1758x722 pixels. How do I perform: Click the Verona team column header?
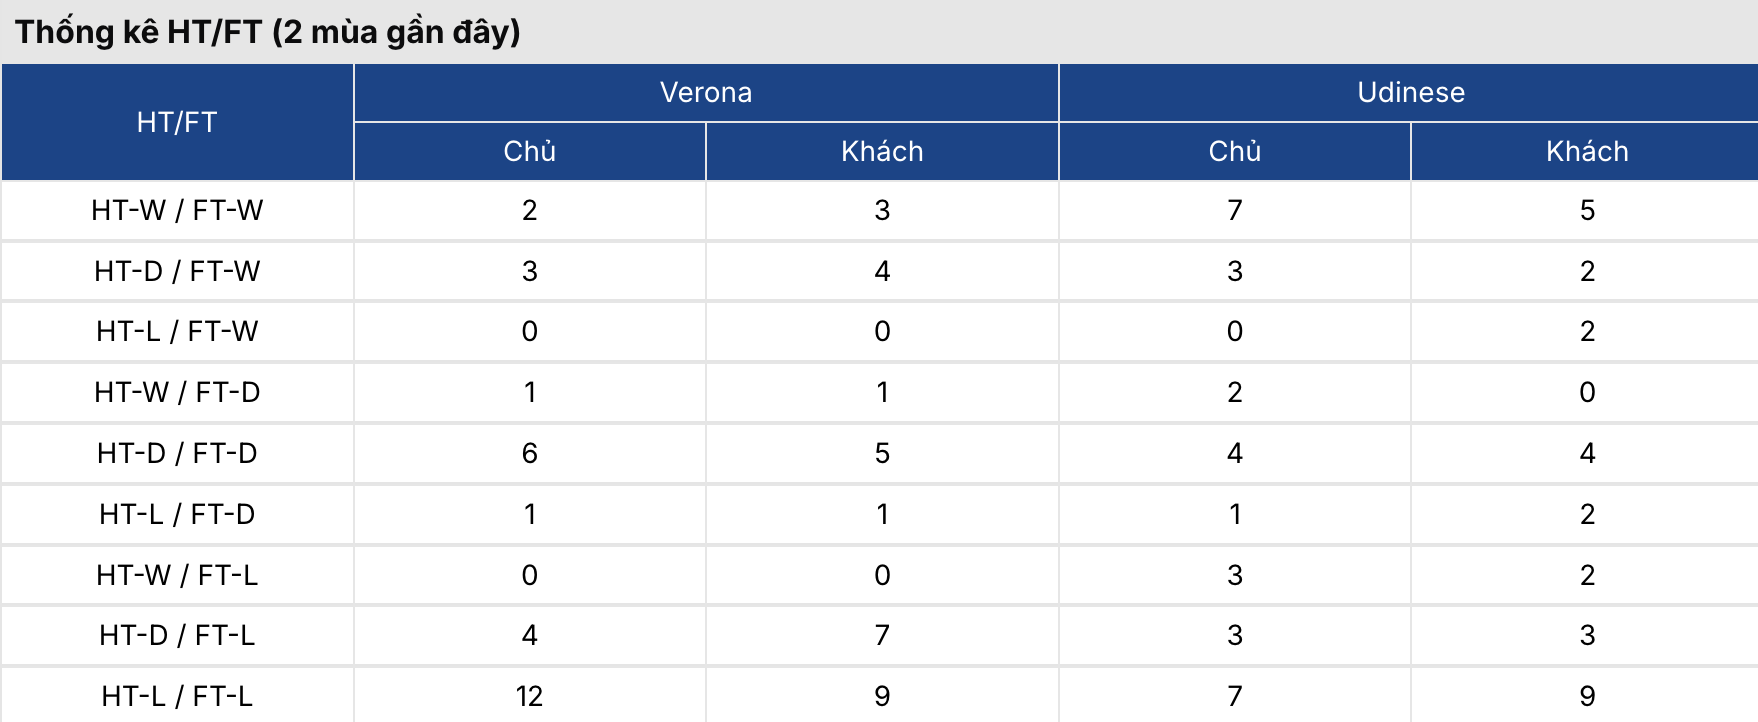click(x=705, y=93)
